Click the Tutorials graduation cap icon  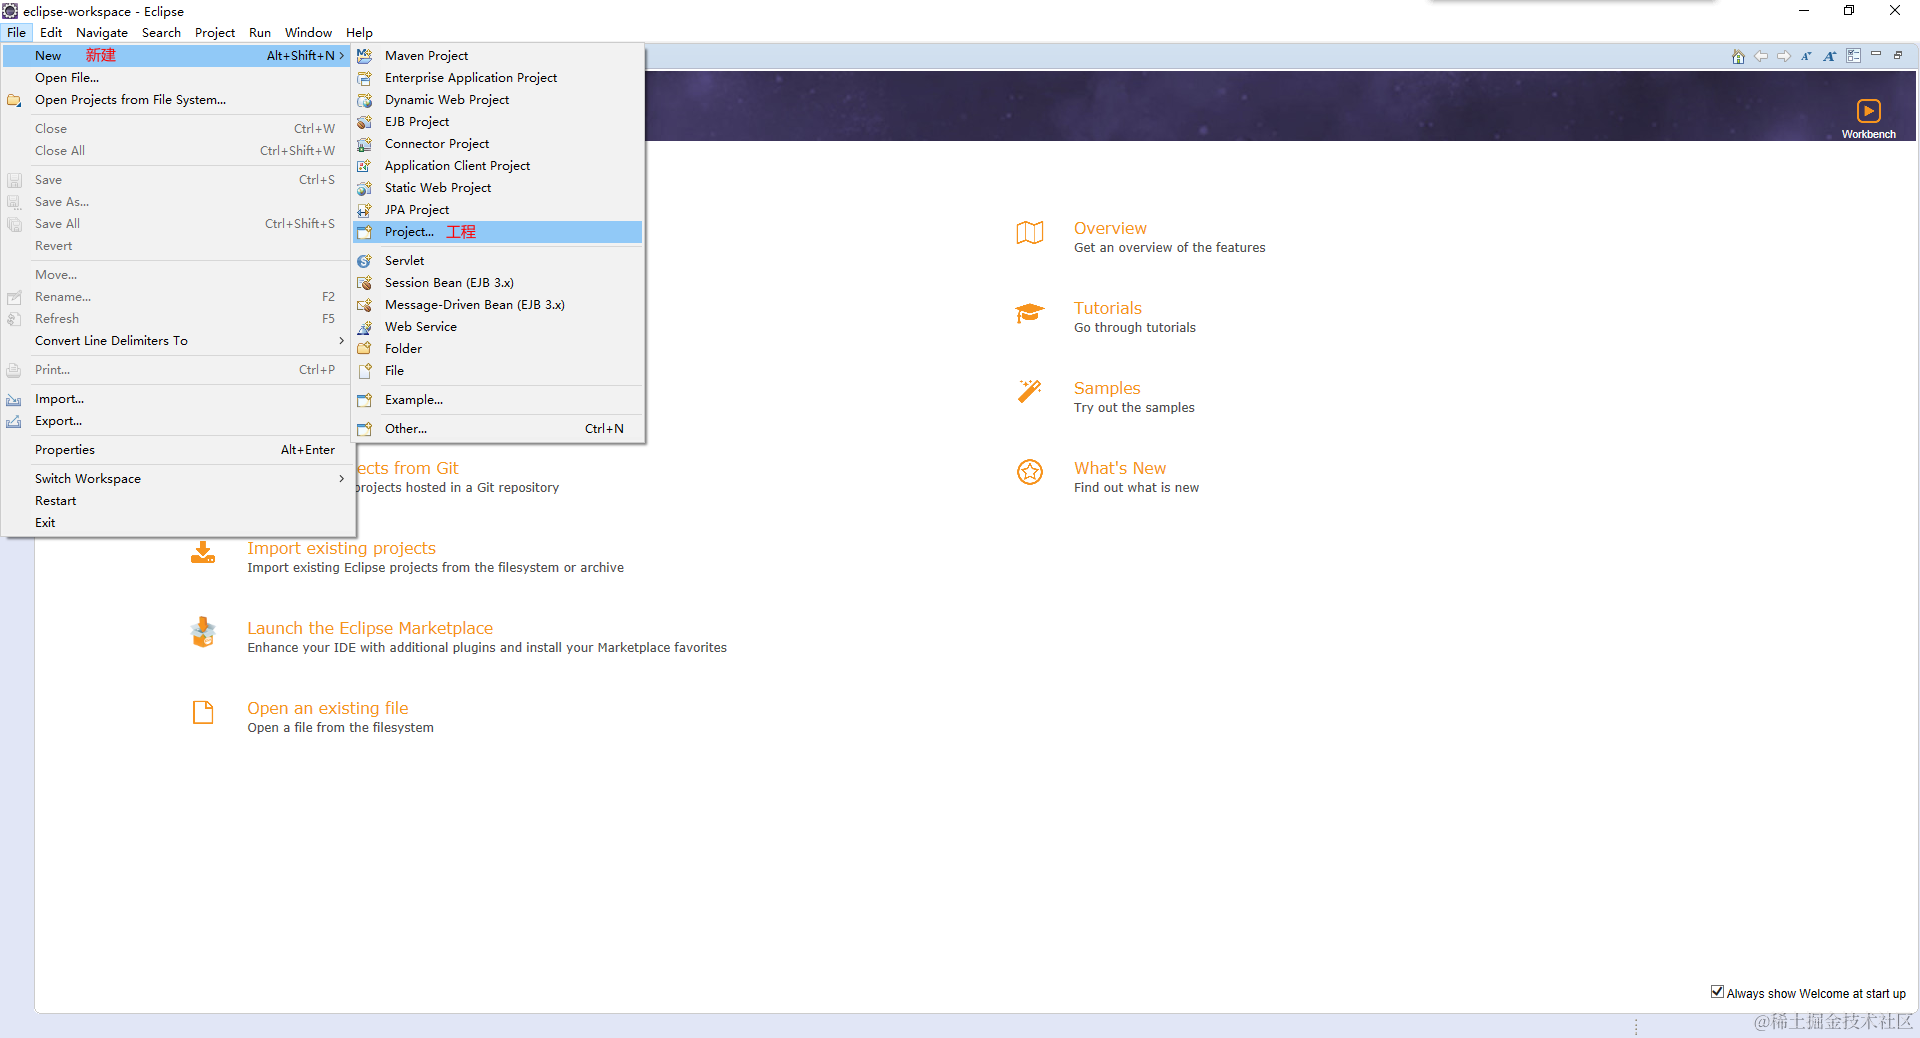pos(1030,313)
